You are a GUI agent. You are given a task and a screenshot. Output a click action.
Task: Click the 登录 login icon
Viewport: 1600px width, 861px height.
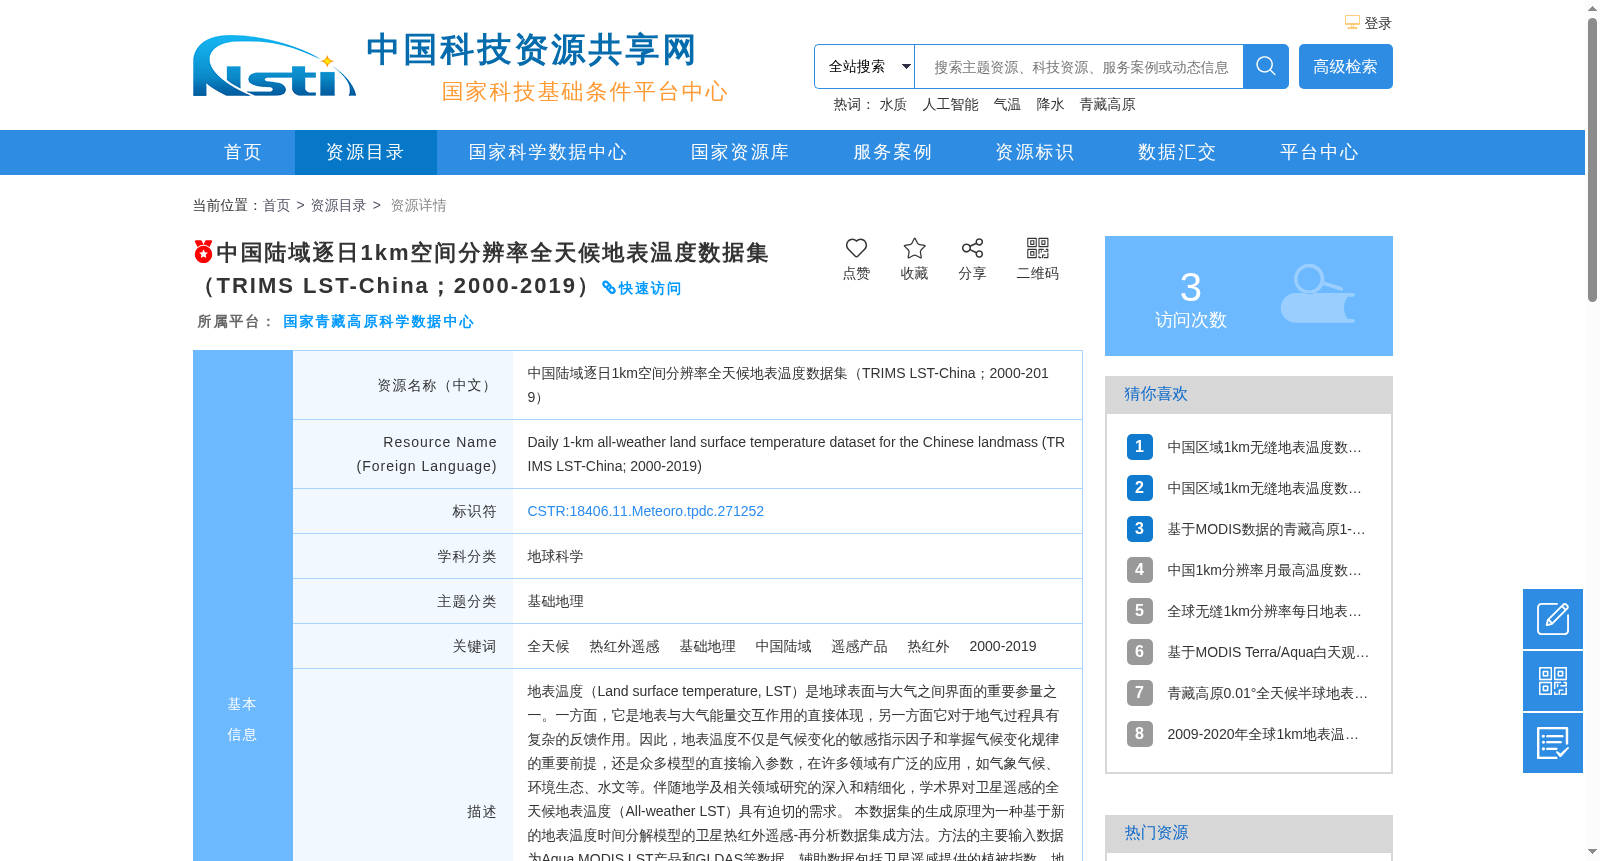click(1352, 23)
